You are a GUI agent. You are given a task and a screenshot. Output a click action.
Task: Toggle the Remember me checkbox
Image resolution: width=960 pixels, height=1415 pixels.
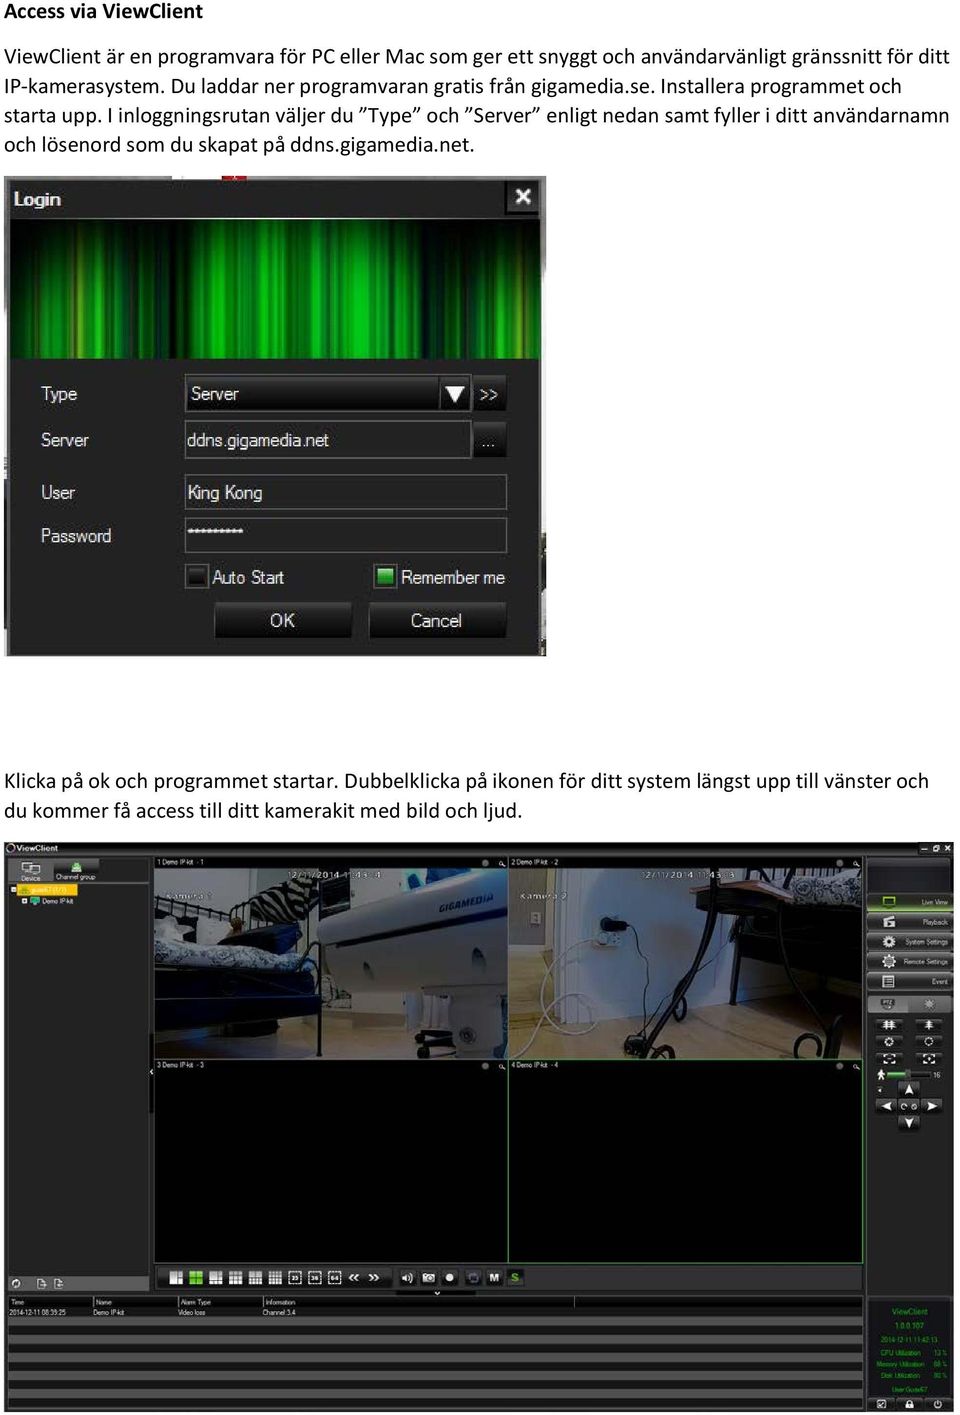tap(385, 576)
